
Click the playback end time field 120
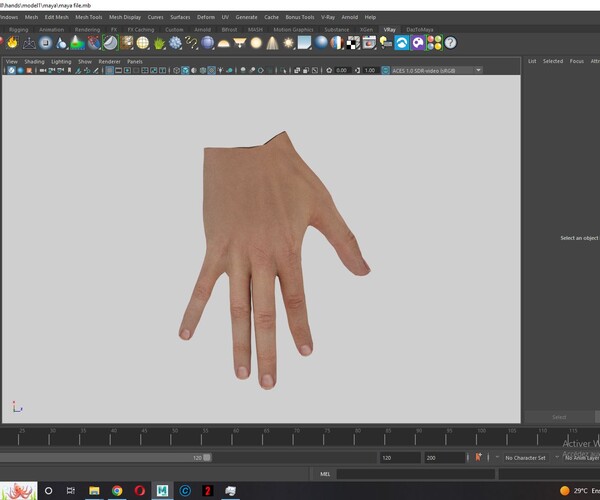(x=400, y=458)
